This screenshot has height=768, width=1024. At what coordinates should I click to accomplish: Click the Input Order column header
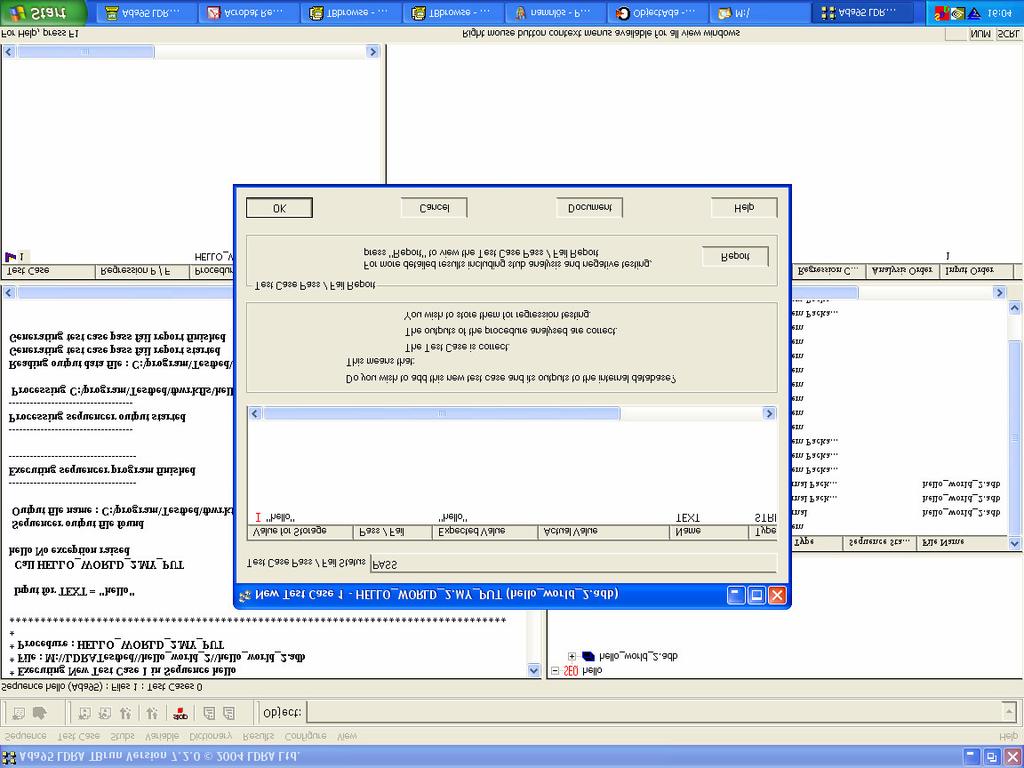tap(976, 271)
